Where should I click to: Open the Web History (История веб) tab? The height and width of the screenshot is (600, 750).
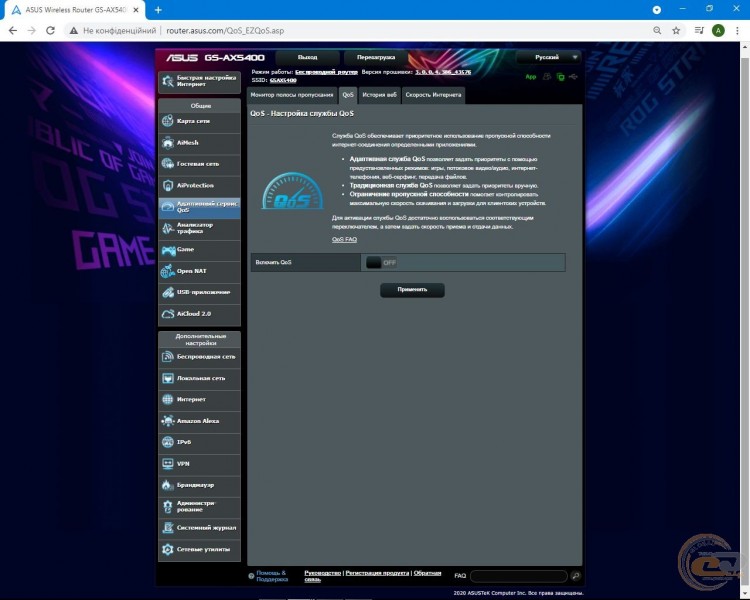[x=379, y=95]
